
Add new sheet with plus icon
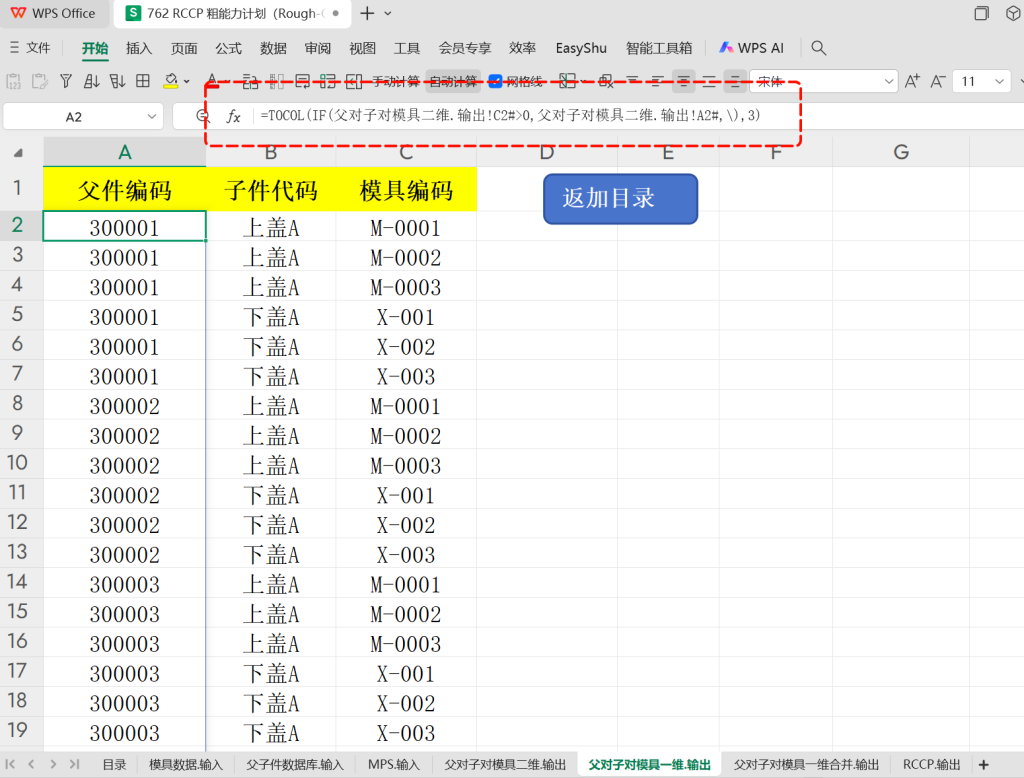(984, 764)
